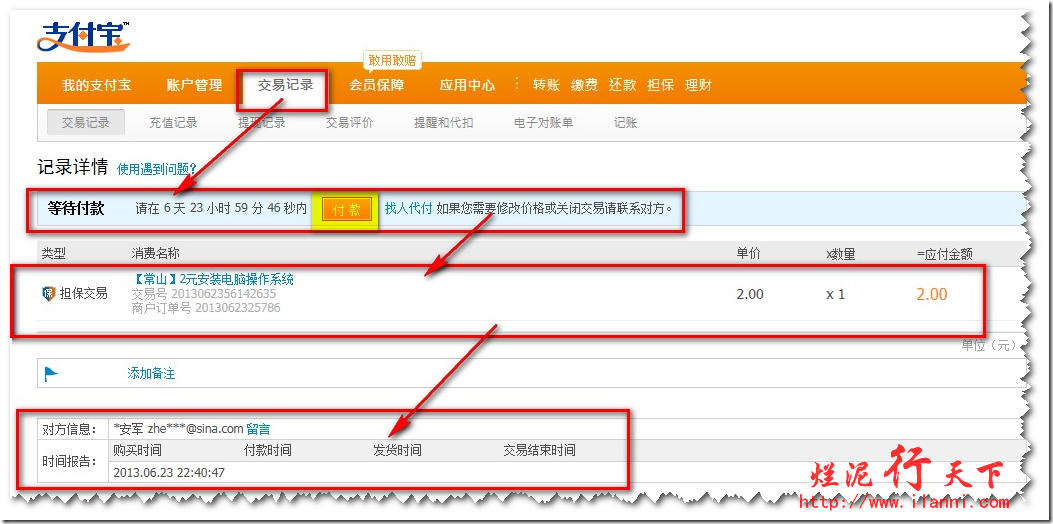Click the 对方信息: row label
Image resolution: width=1053 pixels, height=524 pixels.
tap(70, 429)
